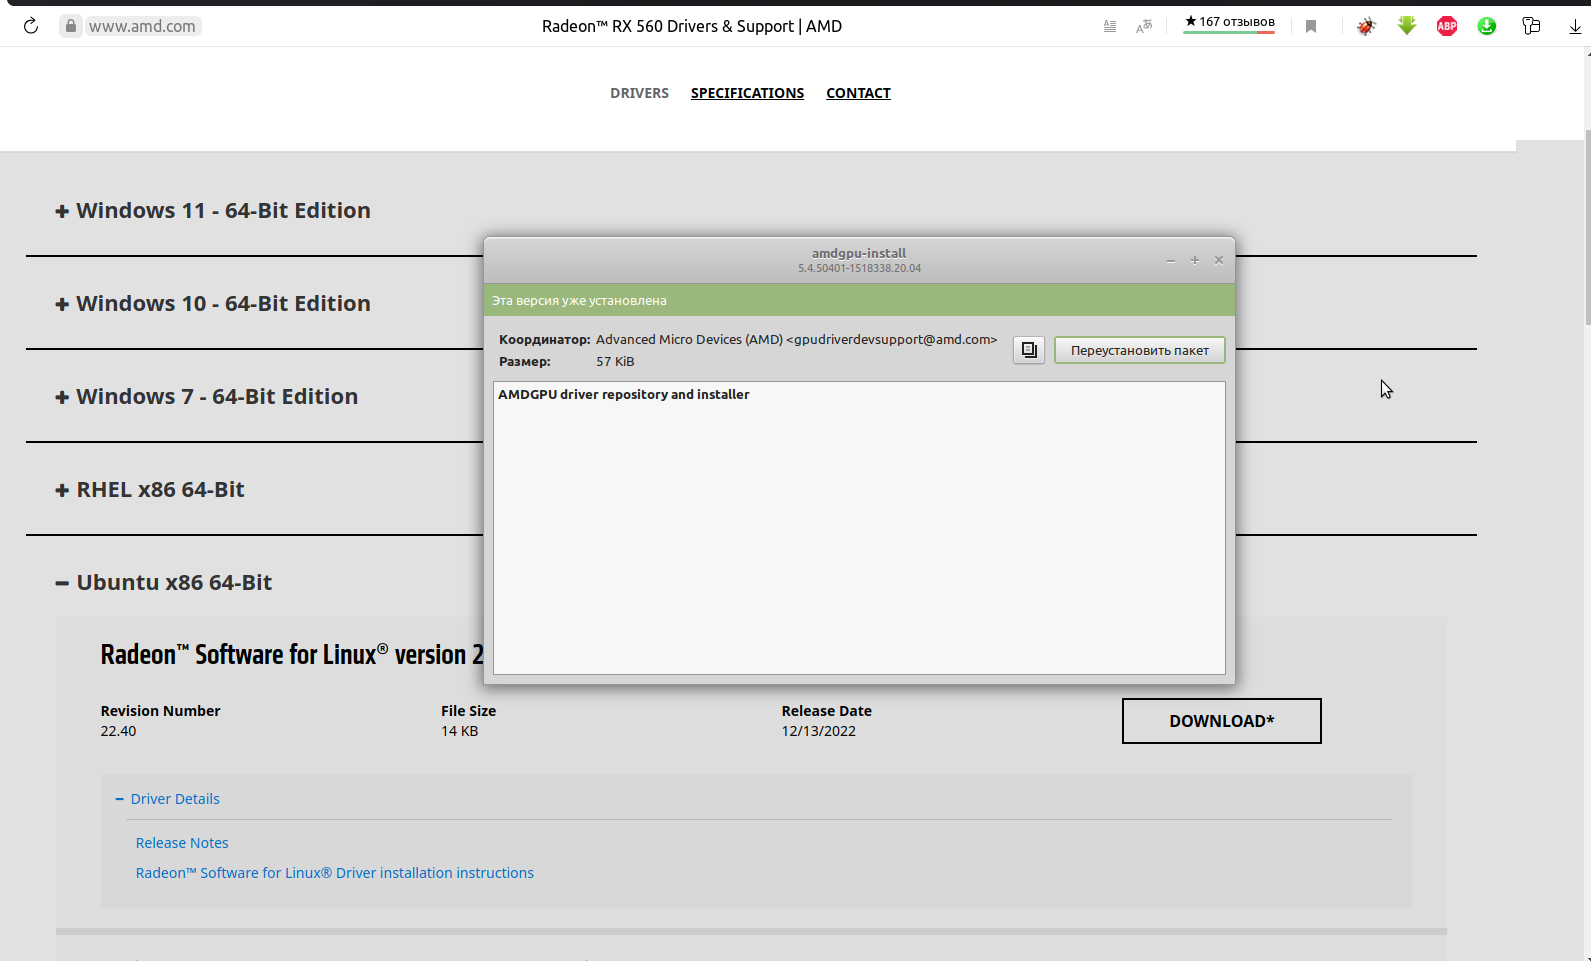The height and width of the screenshot is (961, 1591).
Task: Maximize the amdgpu-install window
Action: tap(1194, 260)
